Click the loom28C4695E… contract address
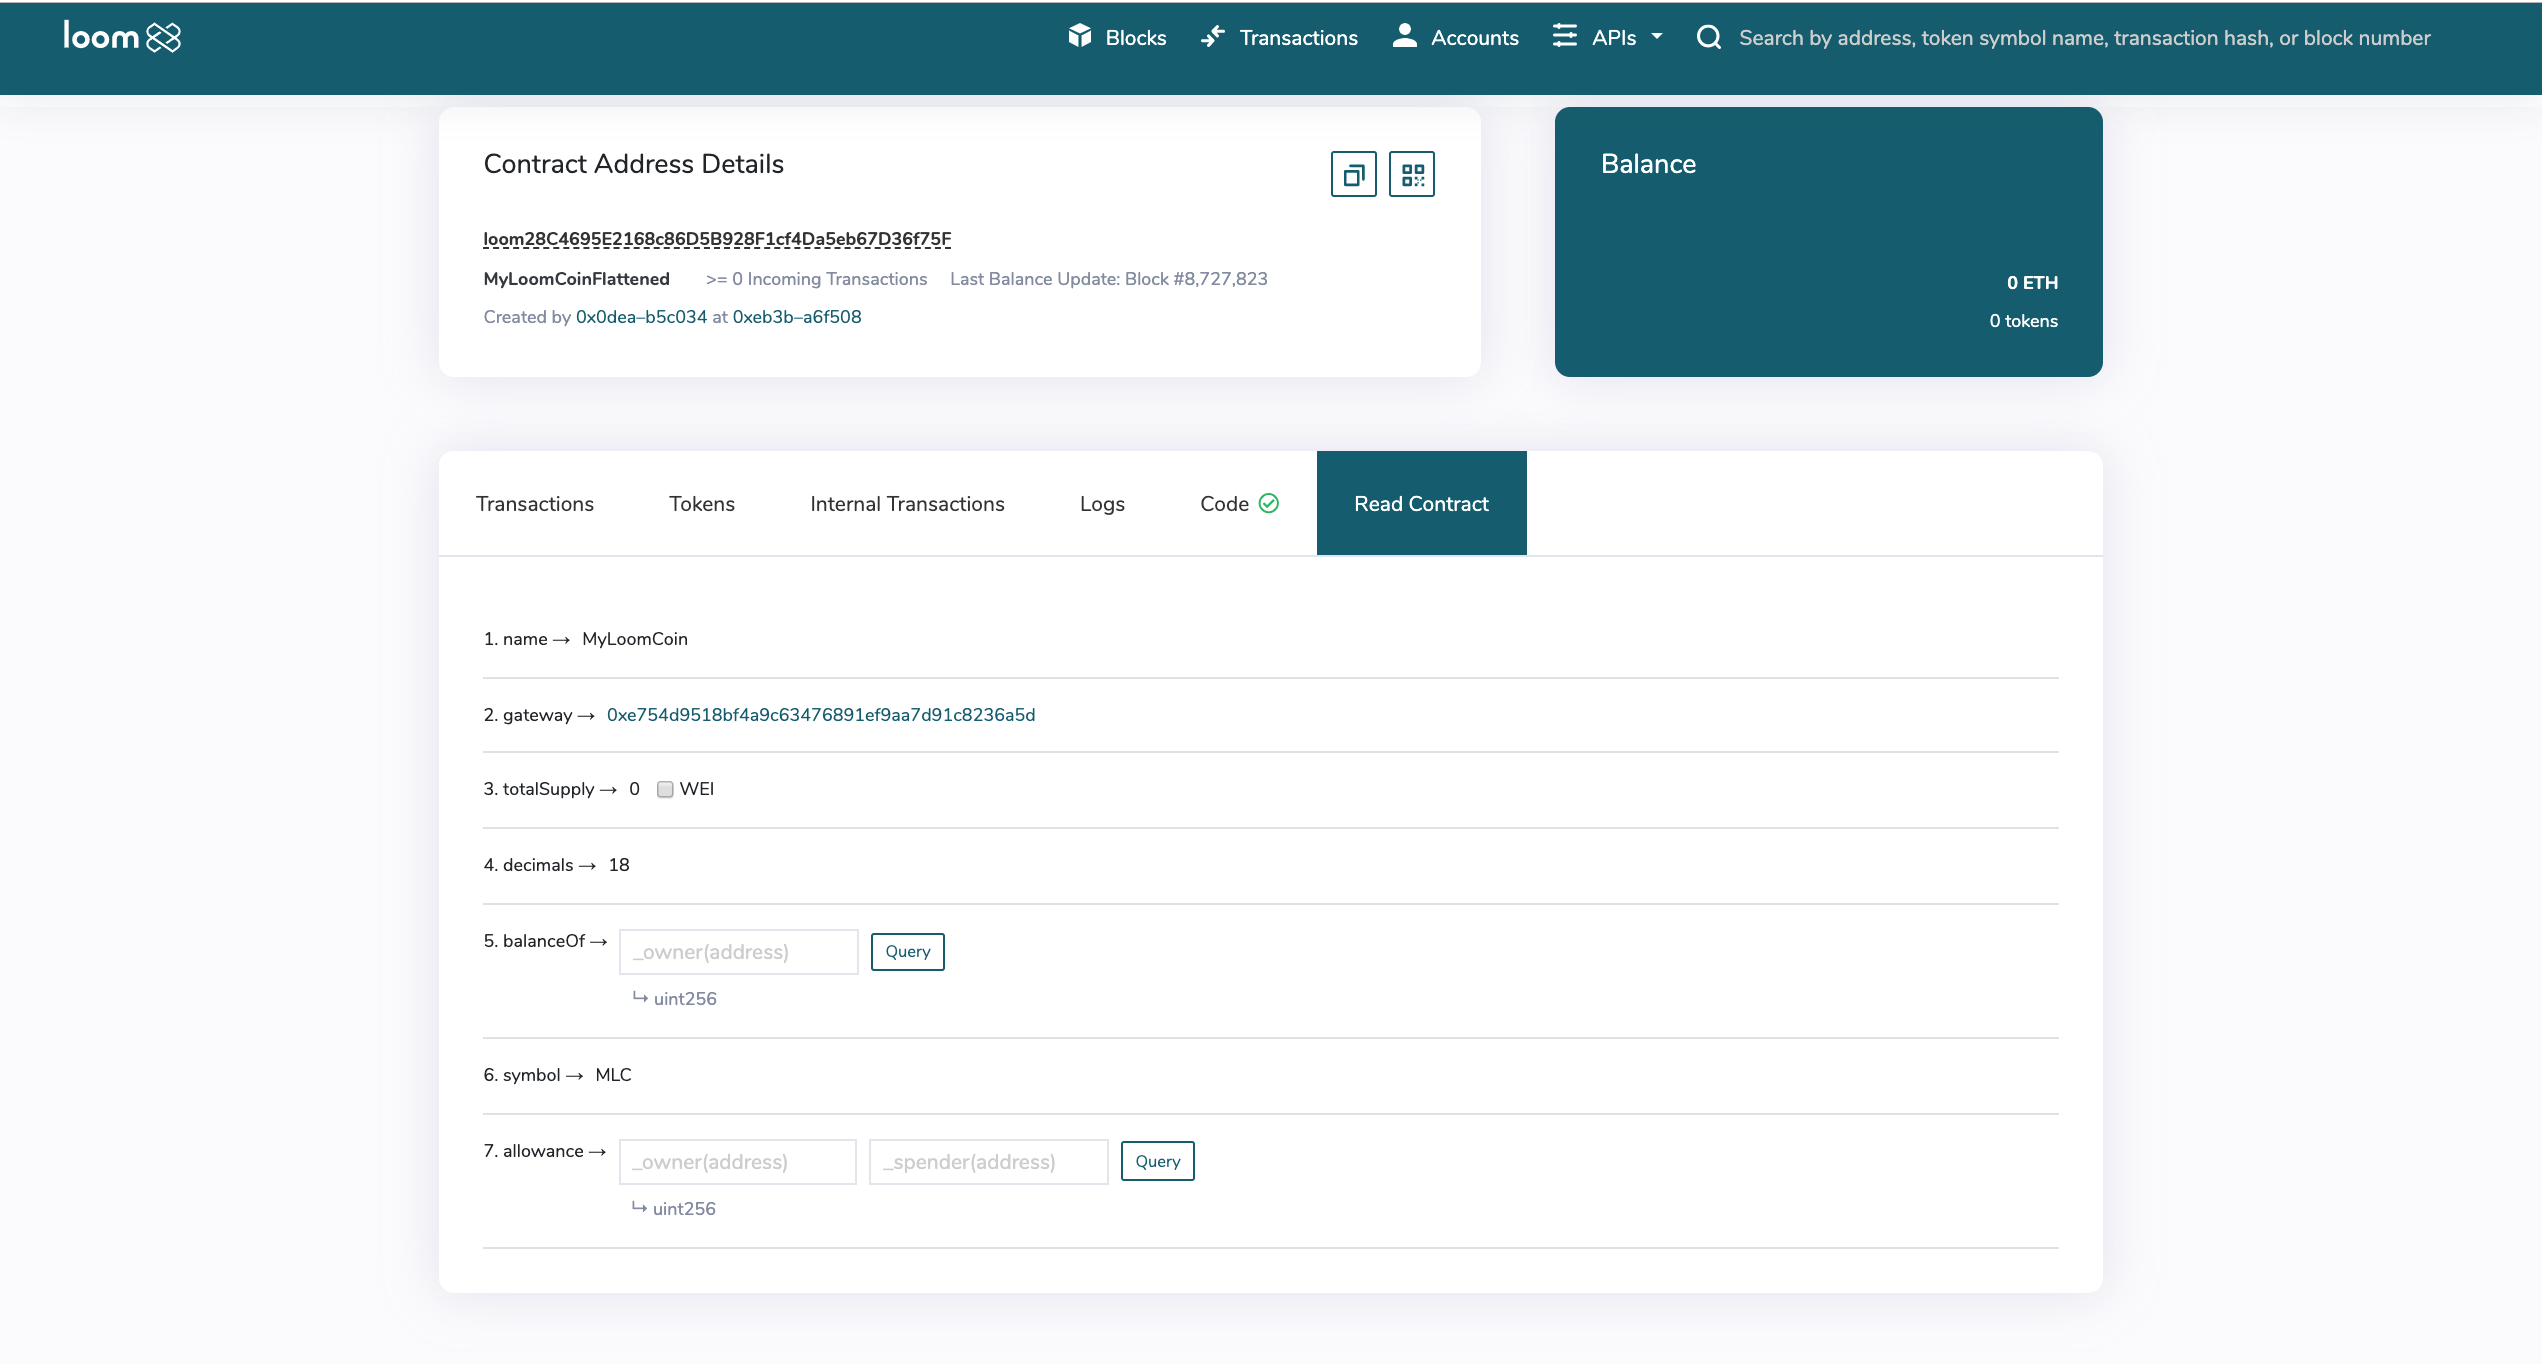 pos(717,239)
